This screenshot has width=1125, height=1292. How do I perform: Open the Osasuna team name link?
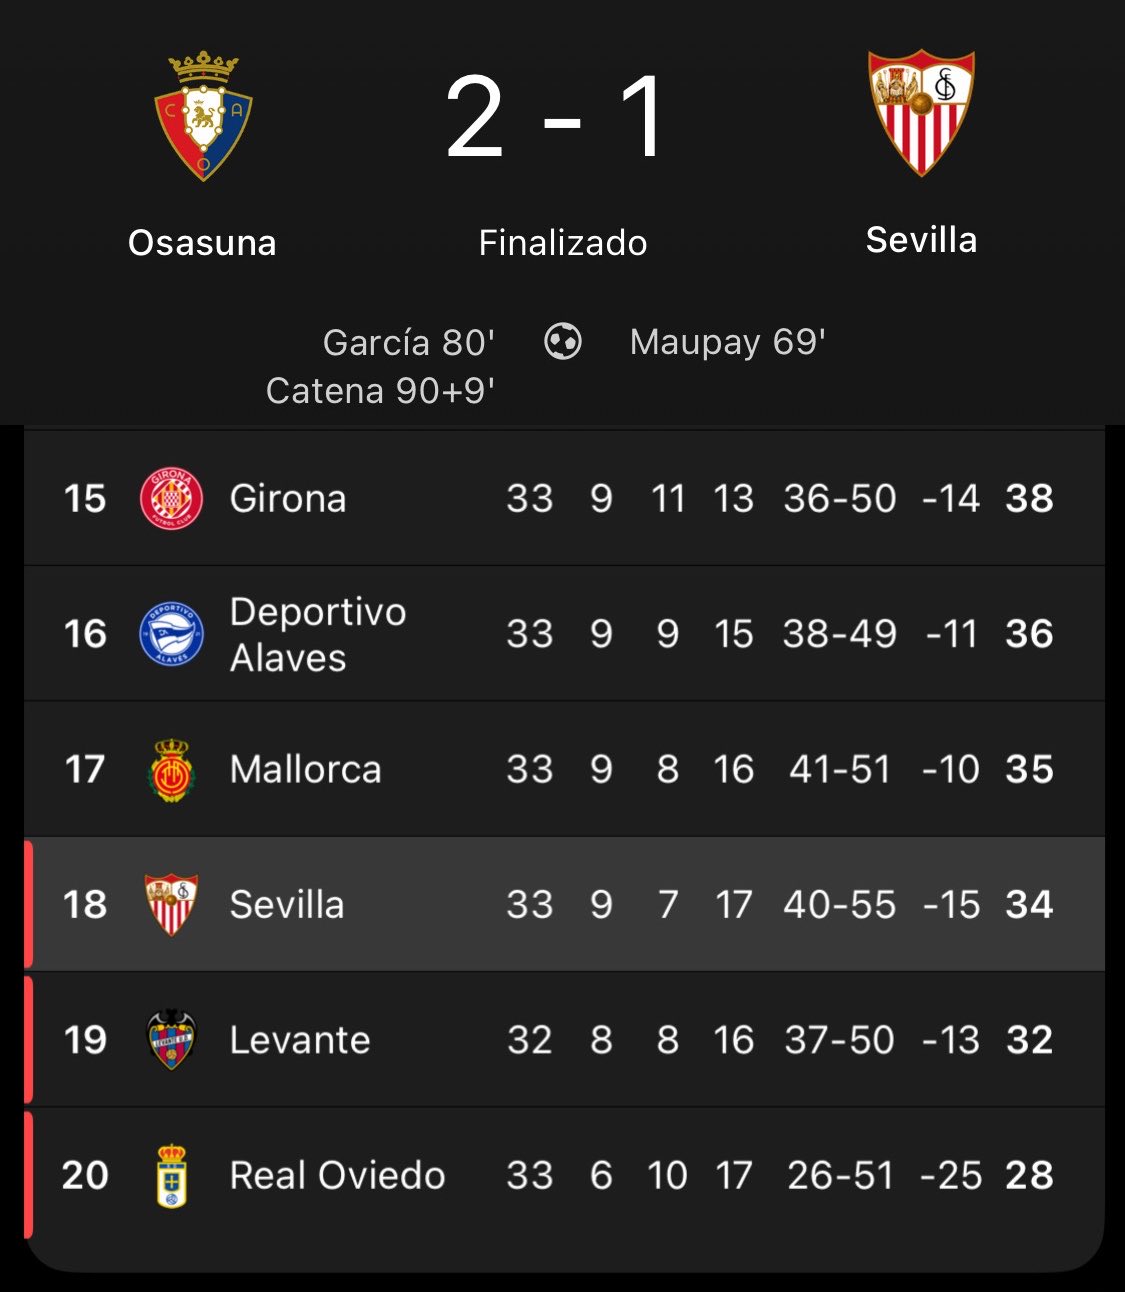click(202, 243)
